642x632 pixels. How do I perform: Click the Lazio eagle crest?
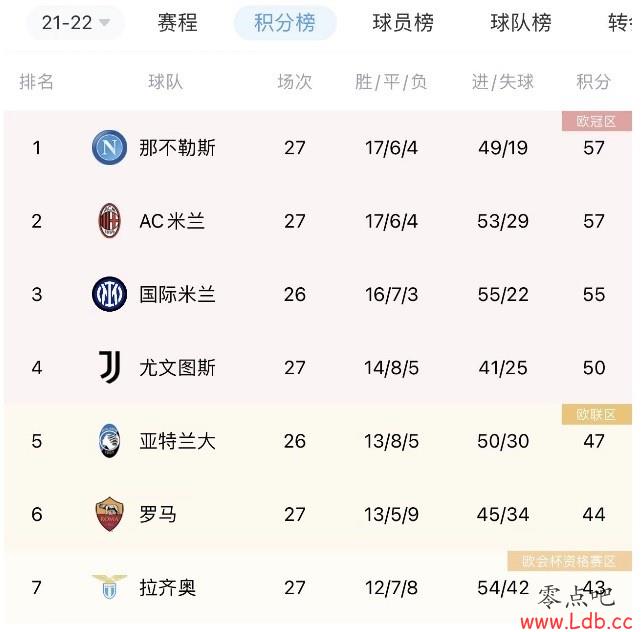109,587
